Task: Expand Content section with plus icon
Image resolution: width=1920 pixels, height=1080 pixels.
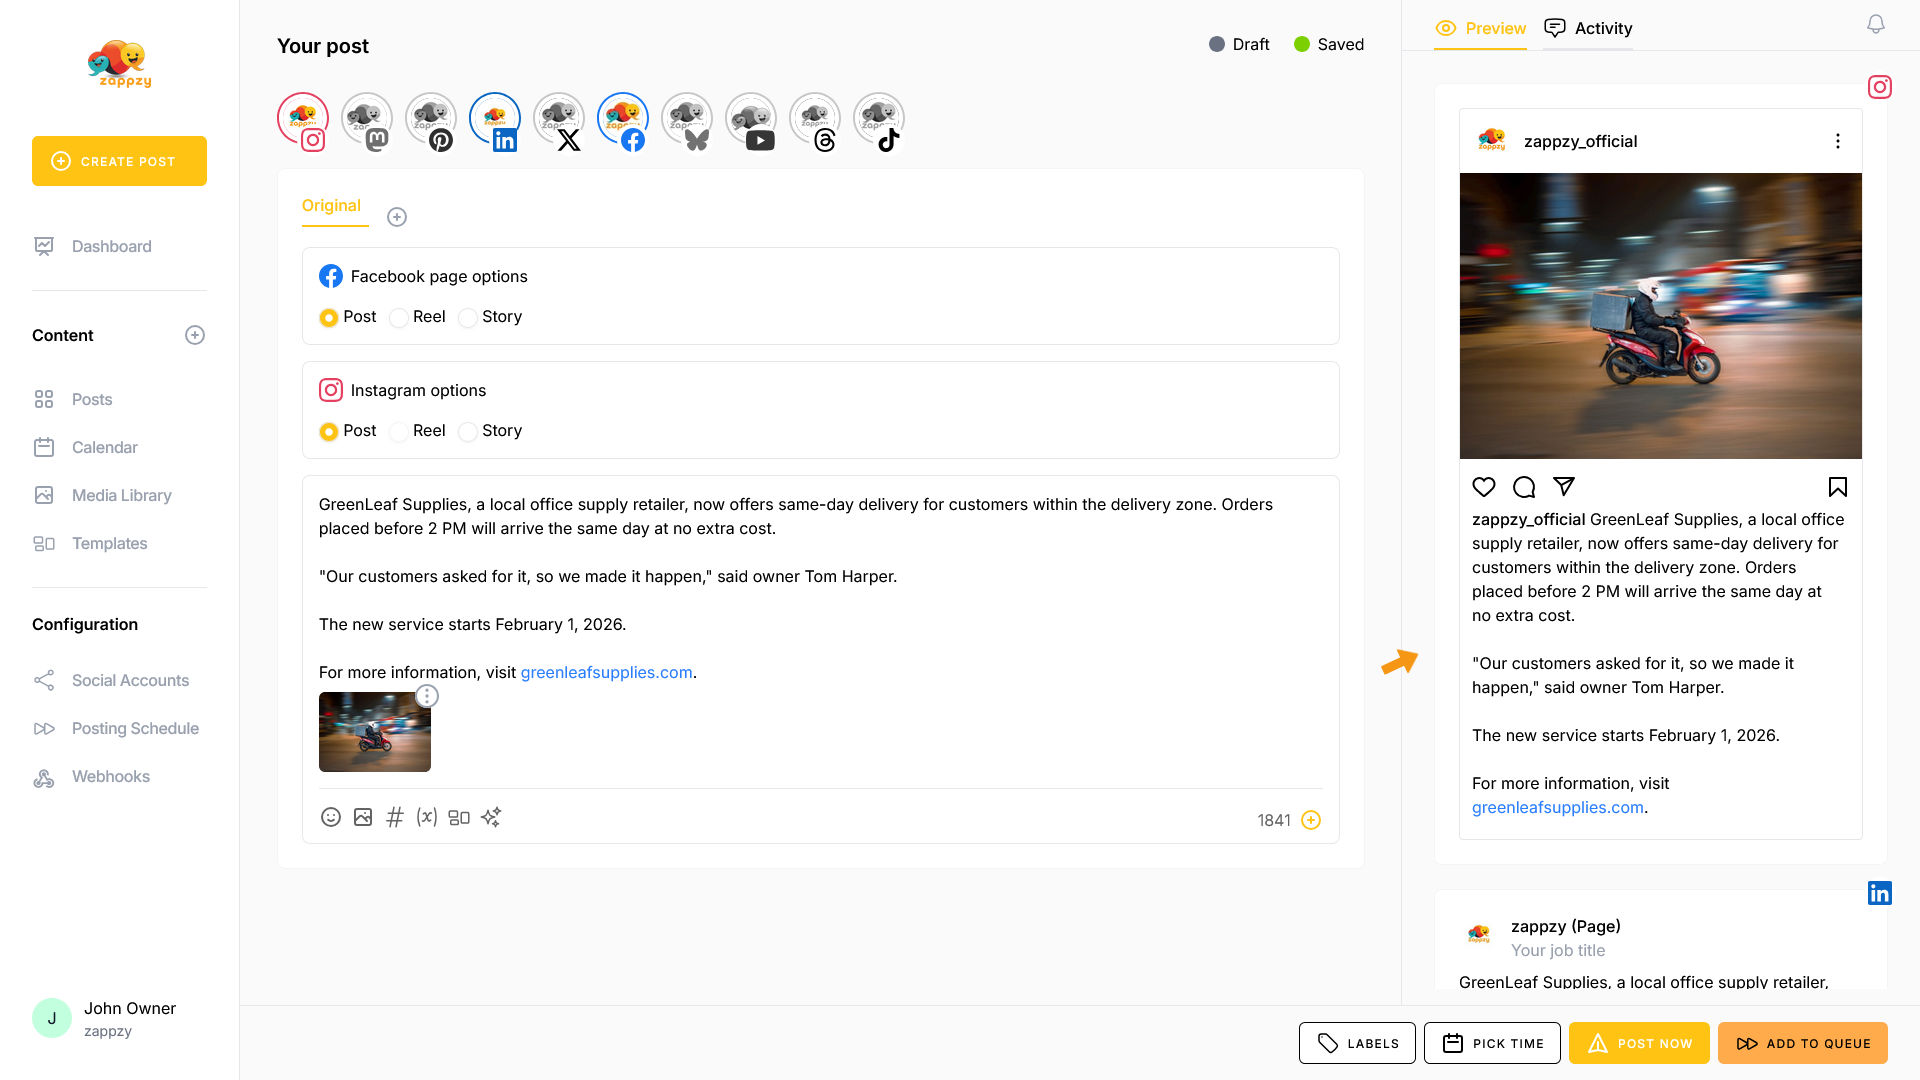Action: point(195,335)
